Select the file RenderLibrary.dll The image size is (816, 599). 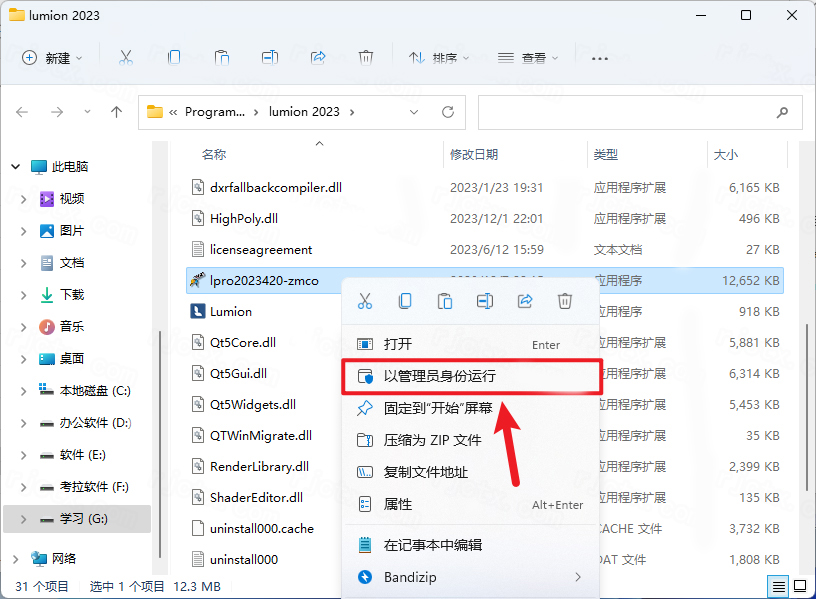pyautogui.click(x=259, y=466)
